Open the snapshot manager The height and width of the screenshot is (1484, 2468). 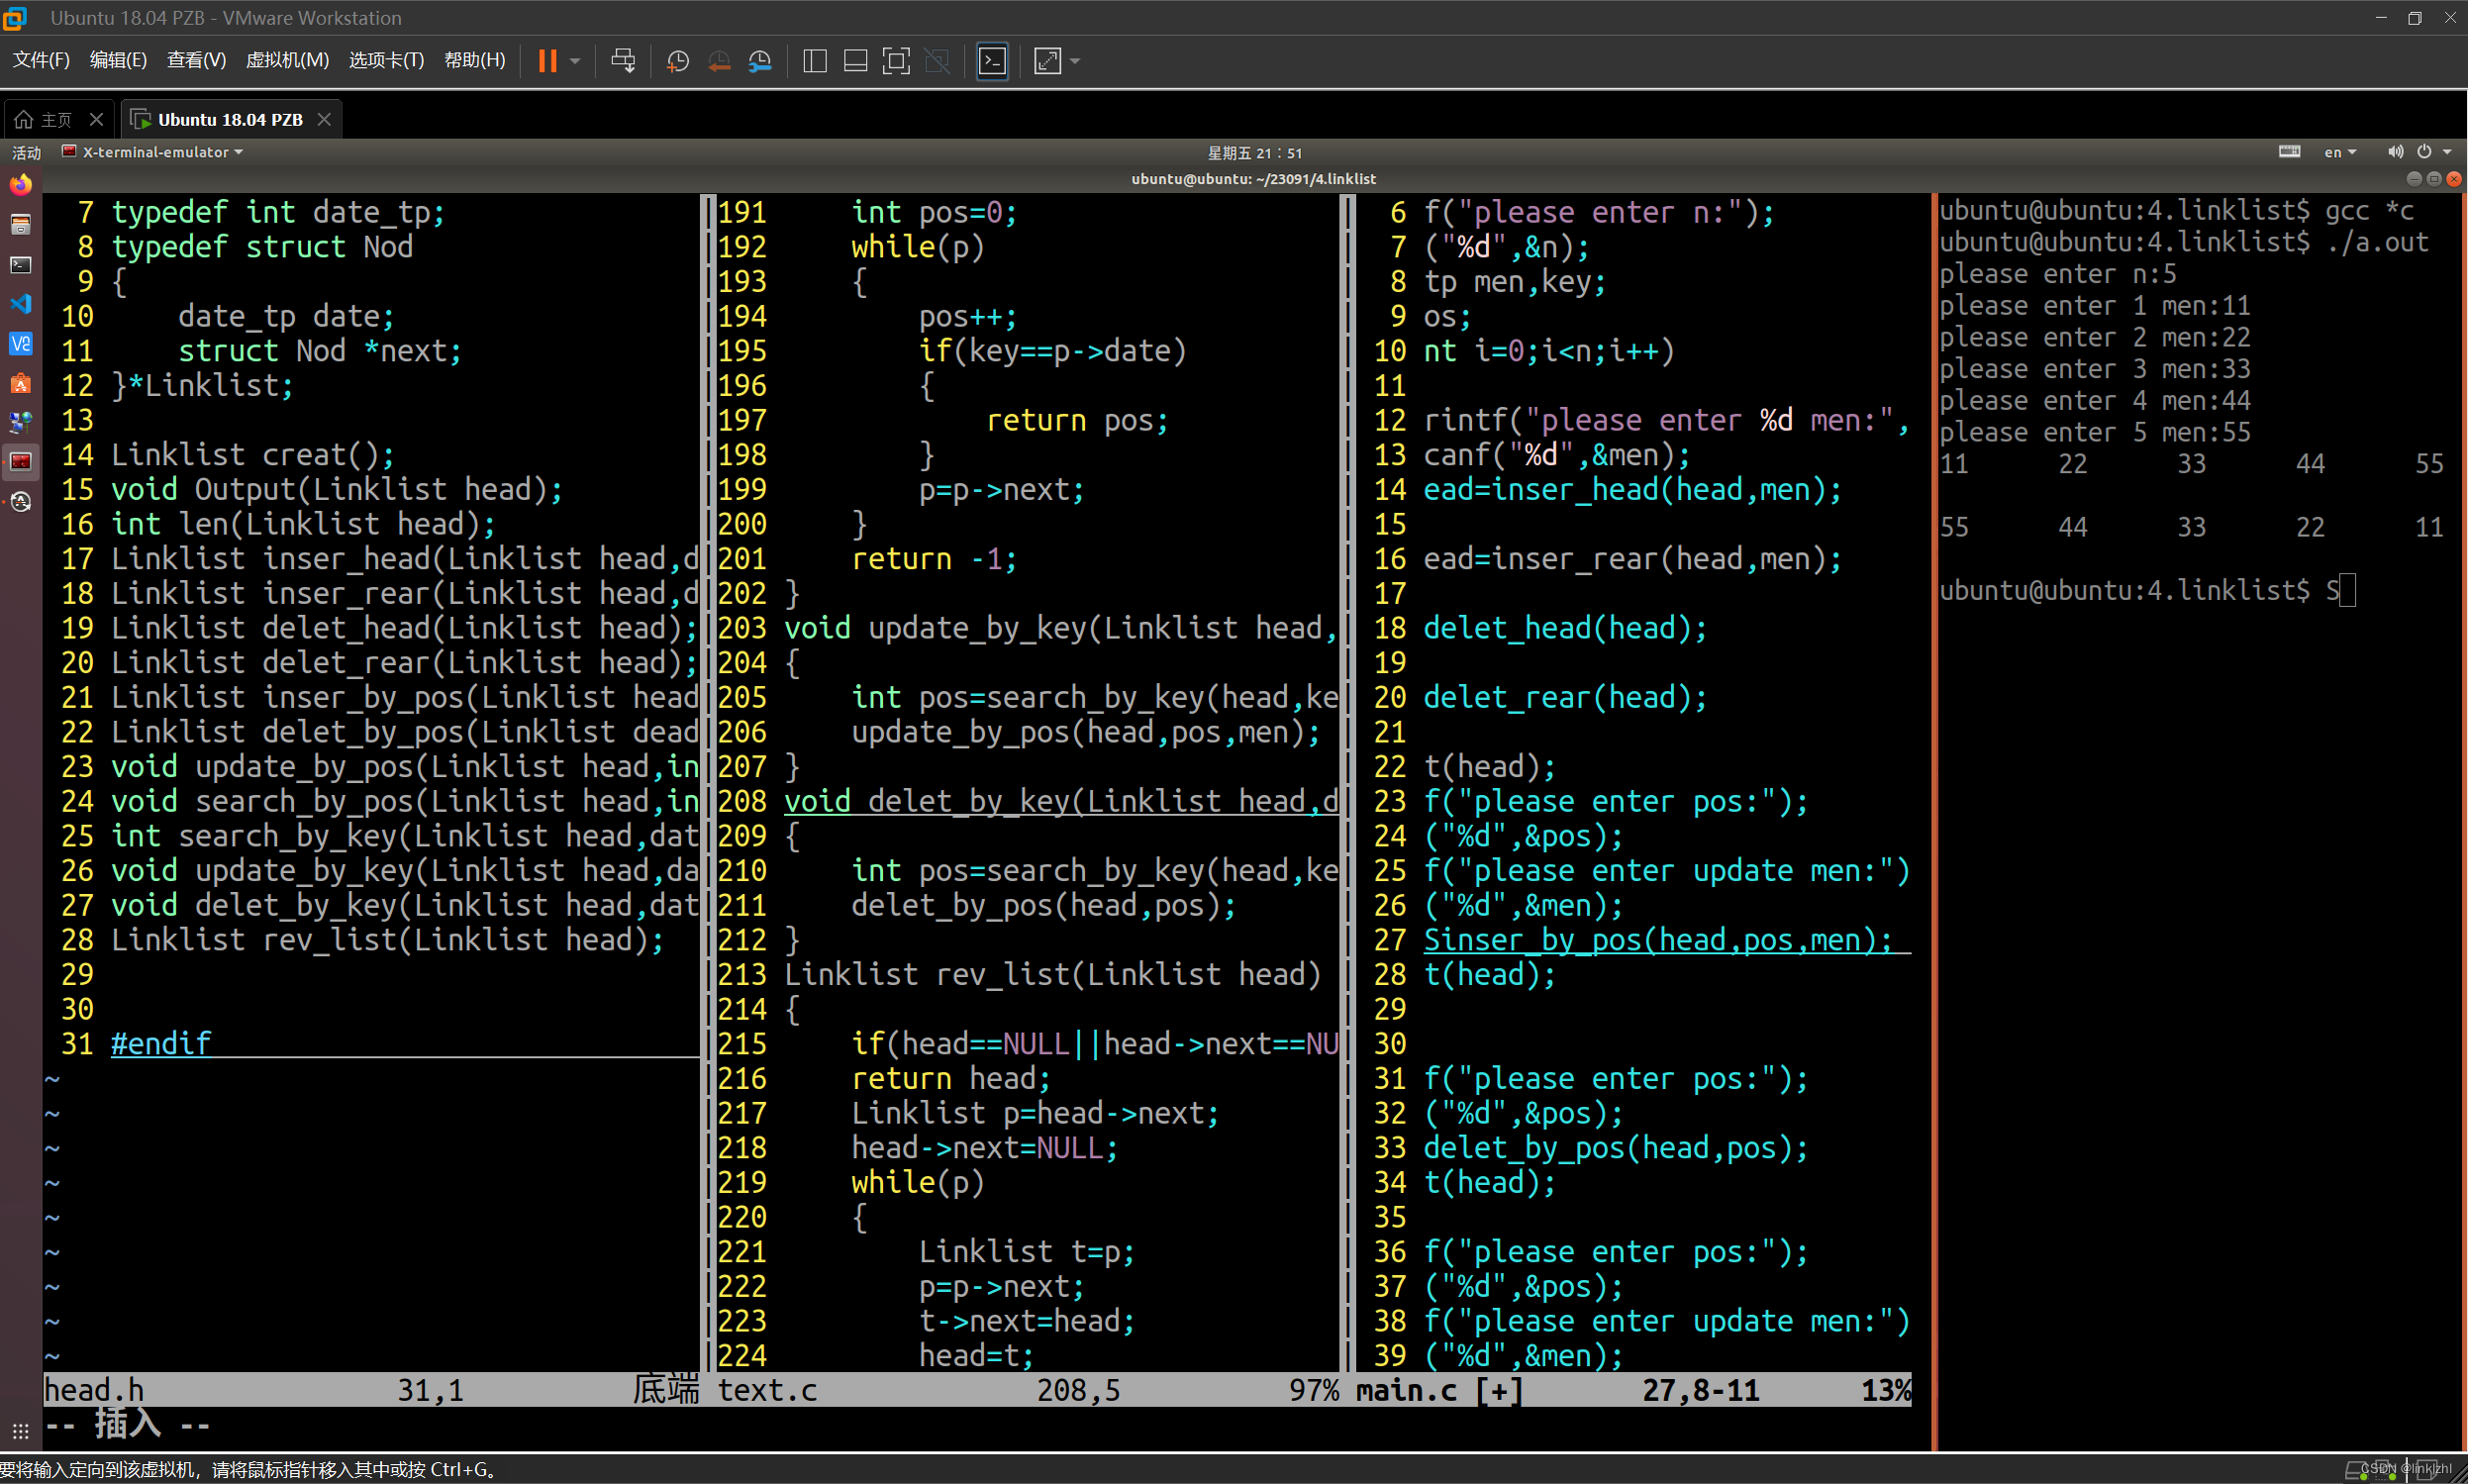759,61
